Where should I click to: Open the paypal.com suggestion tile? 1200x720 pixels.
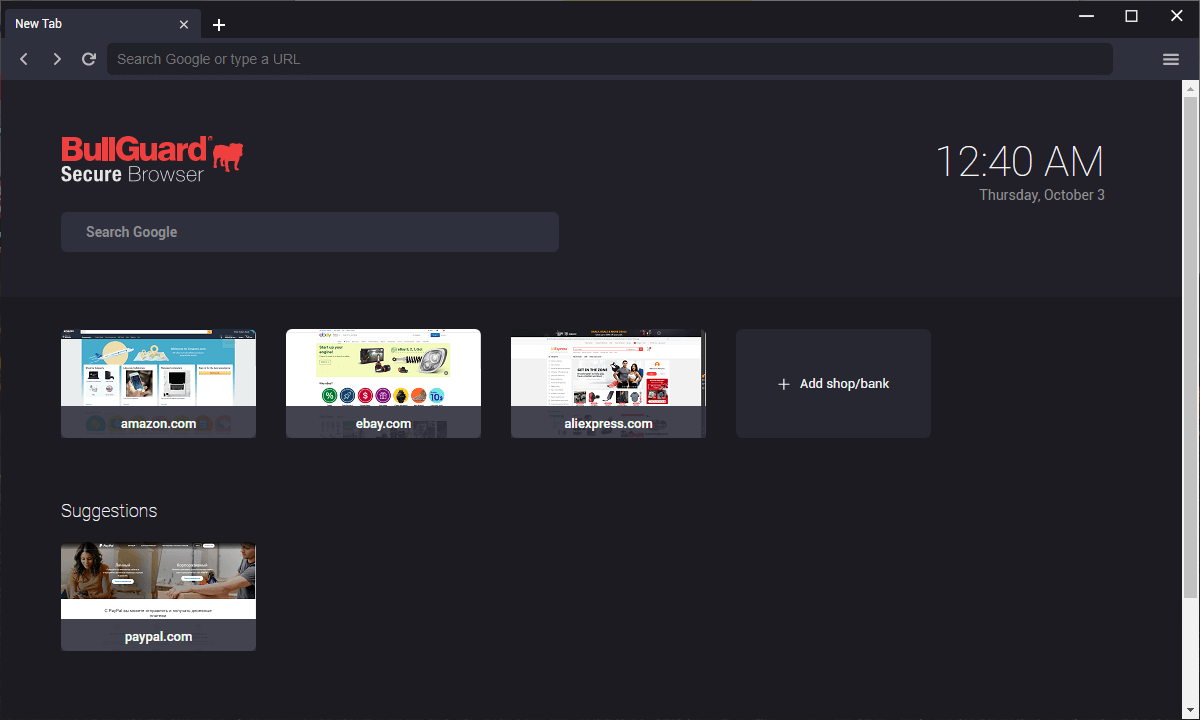pyautogui.click(x=158, y=597)
